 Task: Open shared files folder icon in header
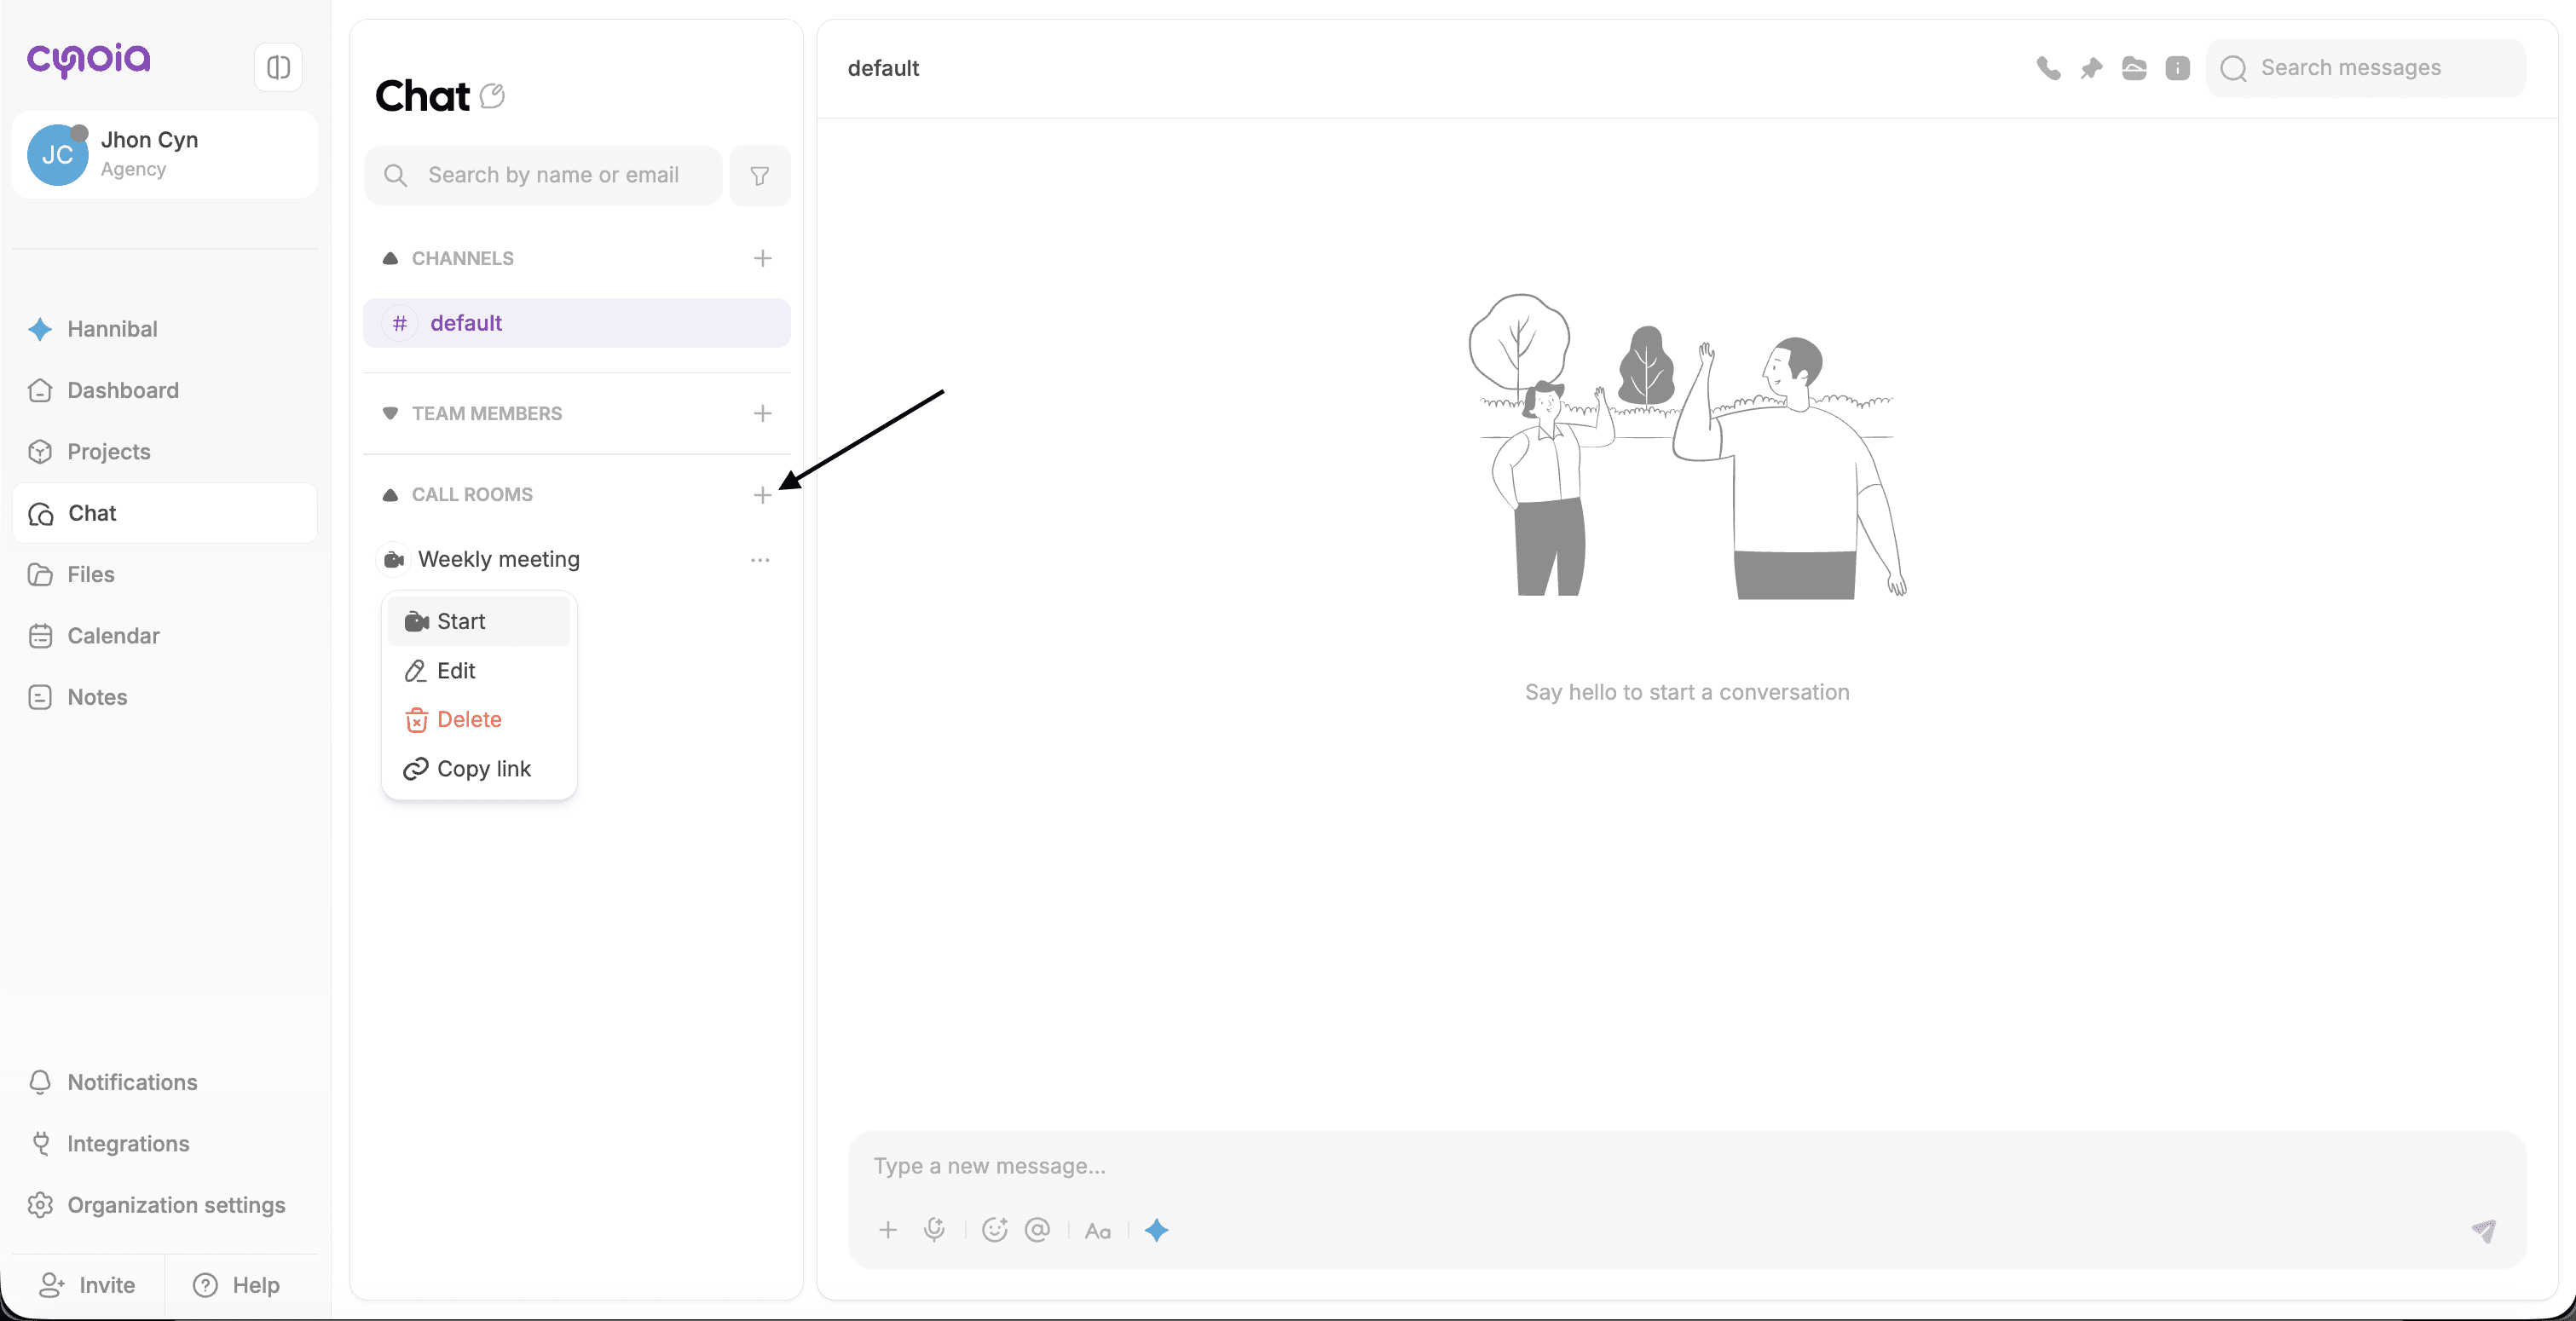pos(2134,68)
